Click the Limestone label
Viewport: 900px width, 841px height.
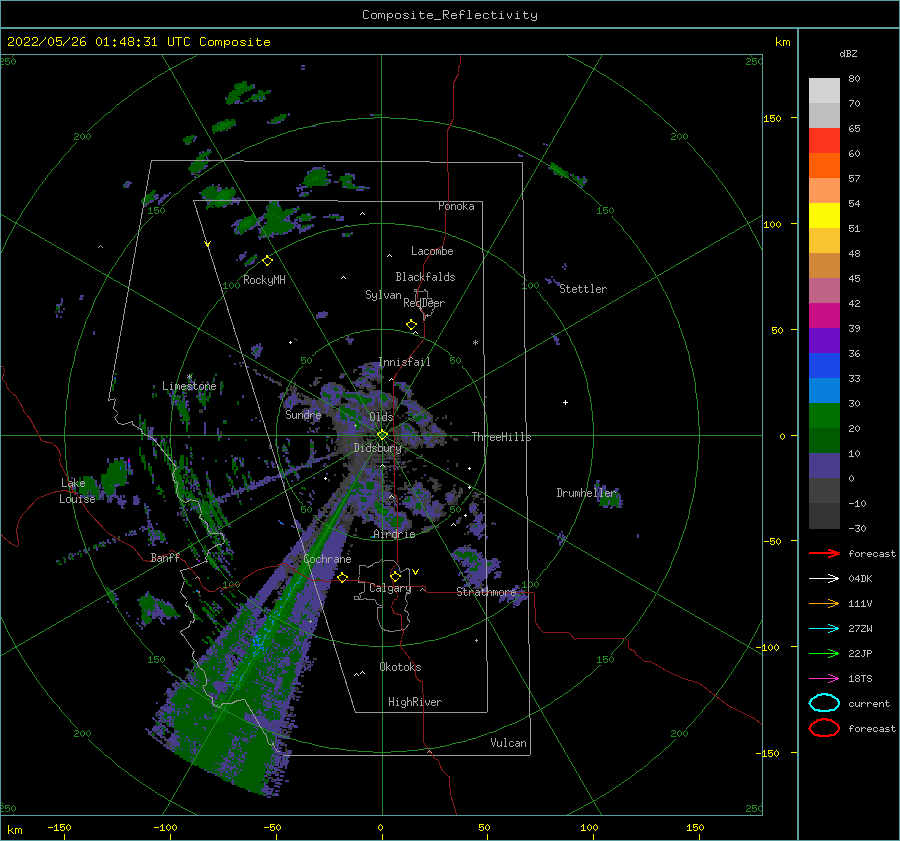tap(189, 386)
